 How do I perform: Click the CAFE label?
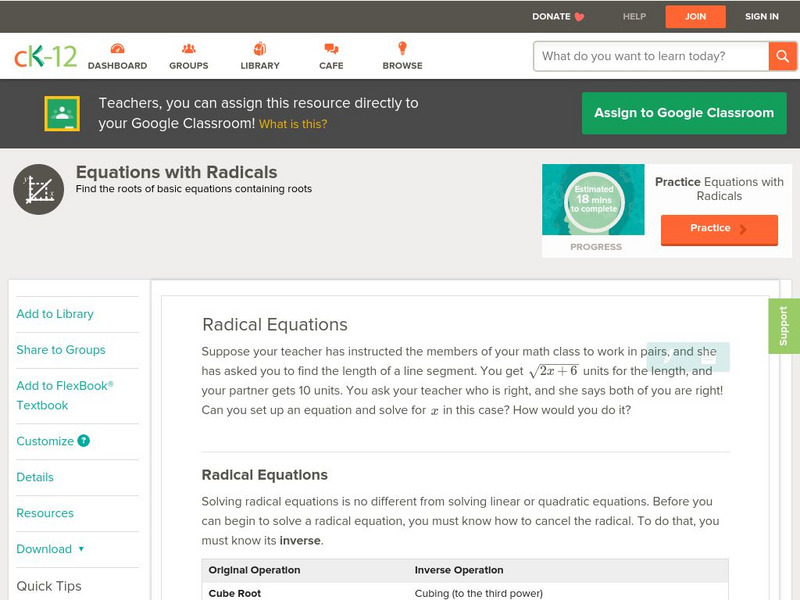coord(331,66)
